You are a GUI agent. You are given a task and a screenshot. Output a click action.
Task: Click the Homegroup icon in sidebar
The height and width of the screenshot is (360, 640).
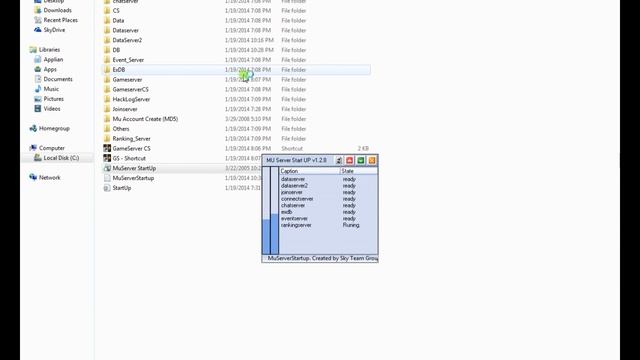click(33, 129)
